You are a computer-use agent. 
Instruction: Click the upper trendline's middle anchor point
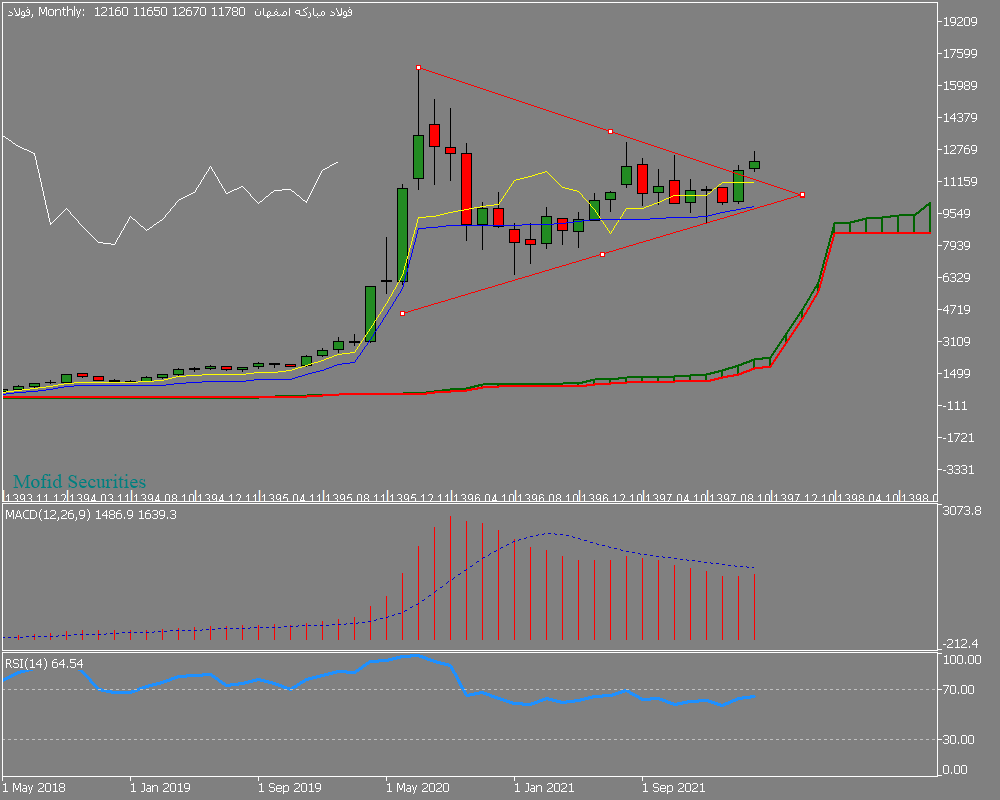pos(610,131)
